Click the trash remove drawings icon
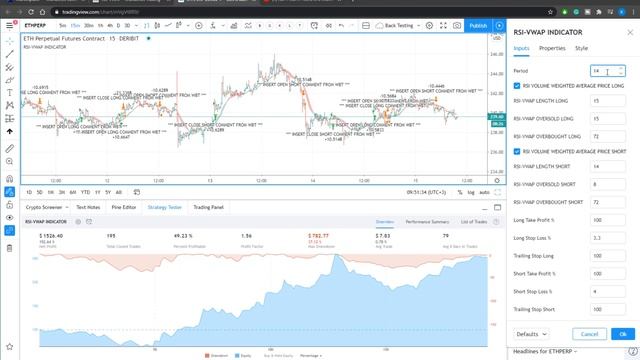Image resolution: width=640 pixels, height=360 pixels. pos(9,248)
